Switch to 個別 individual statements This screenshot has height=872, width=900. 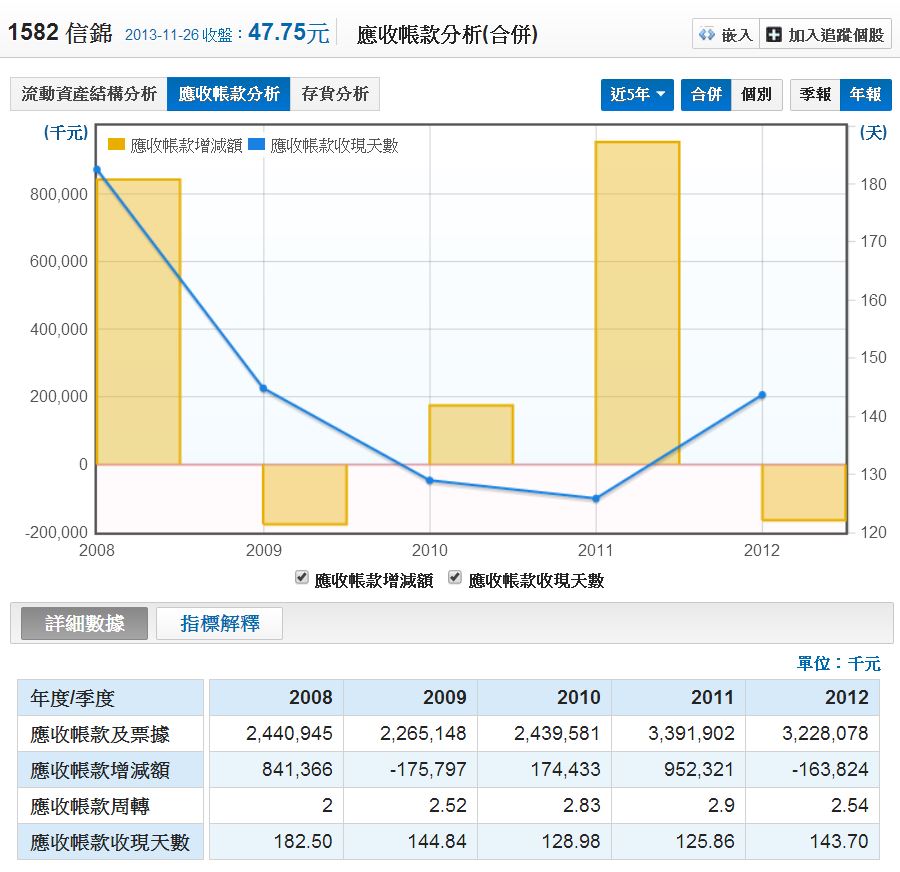click(x=756, y=94)
